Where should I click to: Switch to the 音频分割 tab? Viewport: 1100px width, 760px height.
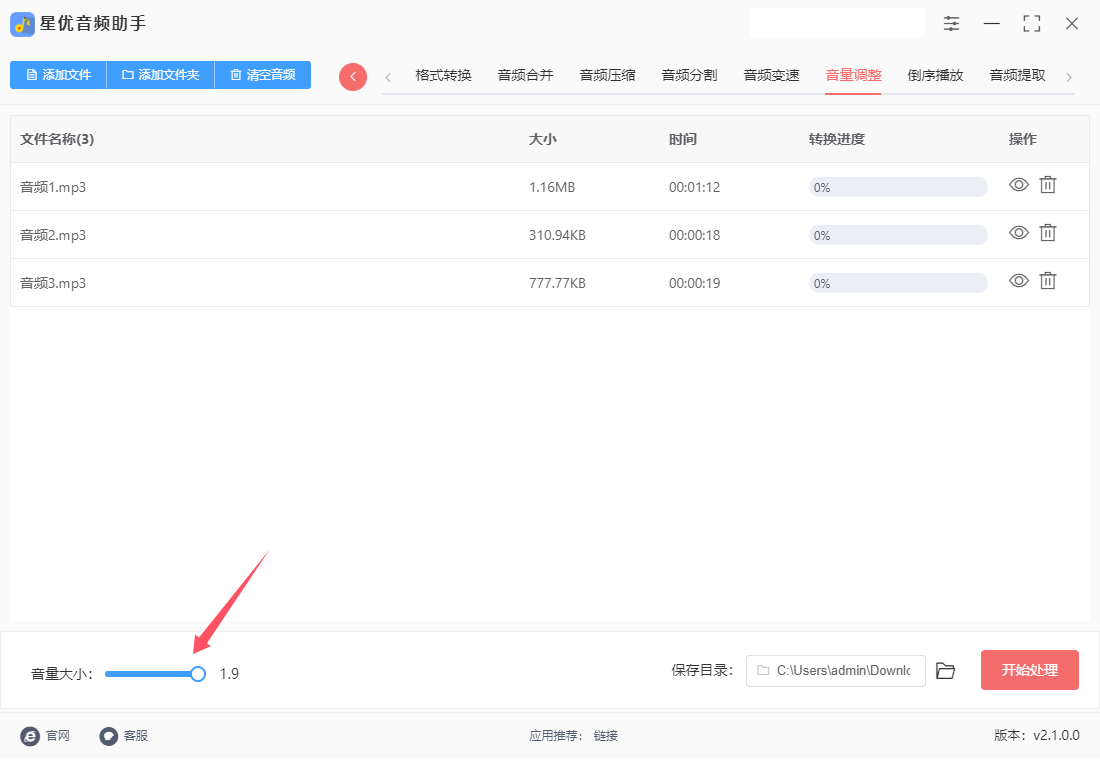pos(690,75)
